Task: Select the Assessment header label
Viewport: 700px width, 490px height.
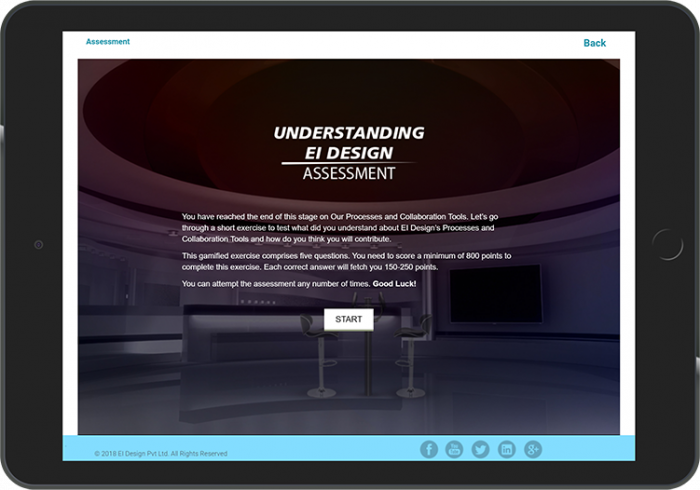Action: click(x=108, y=42)
